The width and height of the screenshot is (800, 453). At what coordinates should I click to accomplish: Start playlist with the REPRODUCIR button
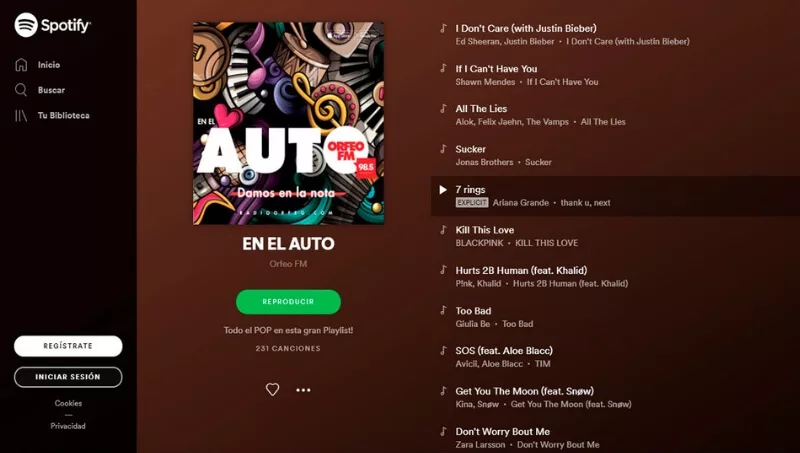tap(288, 301)
